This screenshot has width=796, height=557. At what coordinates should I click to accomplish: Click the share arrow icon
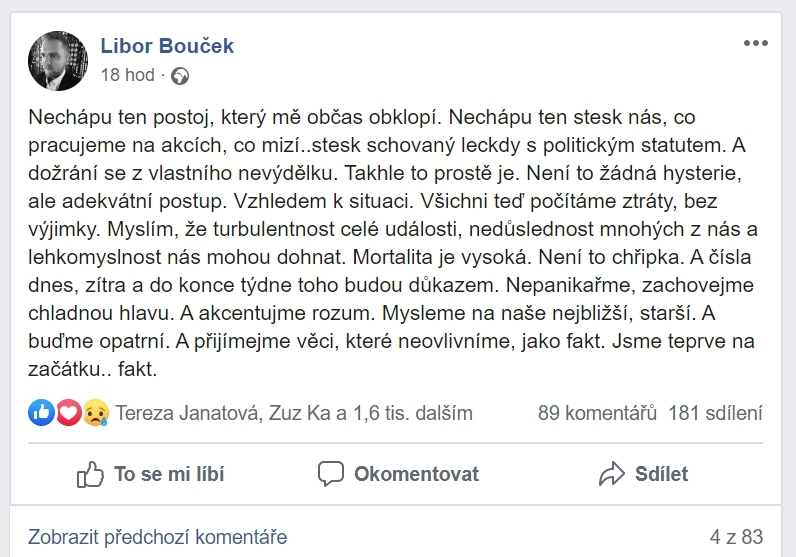click(611, 474)
